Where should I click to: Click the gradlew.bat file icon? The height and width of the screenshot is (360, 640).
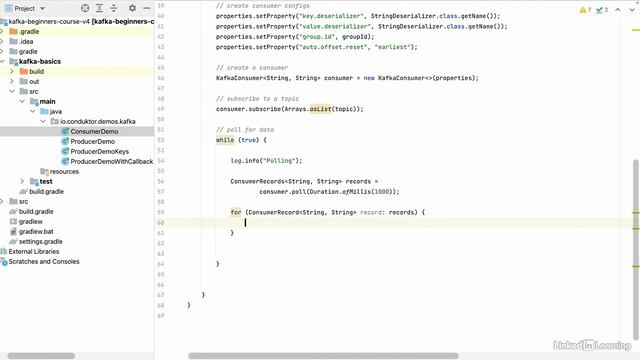(x=13, y=231)
